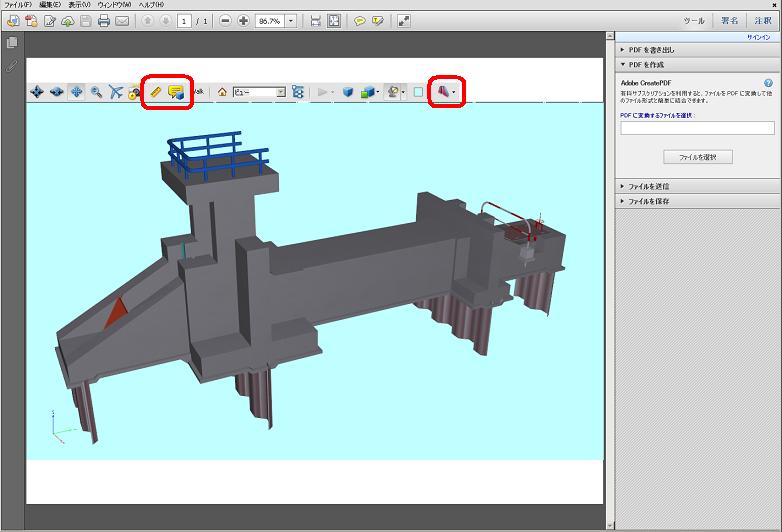Close the Adobe Reader window
Viewport: 782px width, 532px height.
pyautogui.click(x=775, y=4)
